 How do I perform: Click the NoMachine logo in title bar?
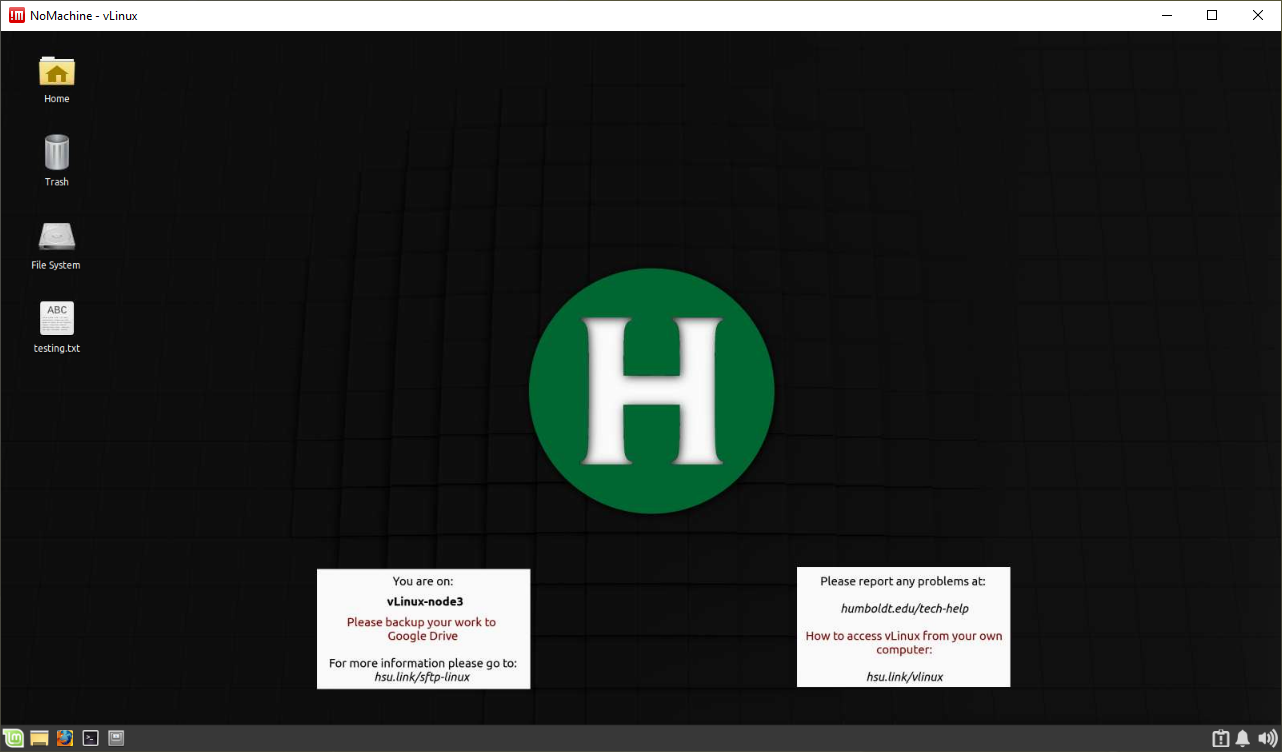(x=17, y=15)
